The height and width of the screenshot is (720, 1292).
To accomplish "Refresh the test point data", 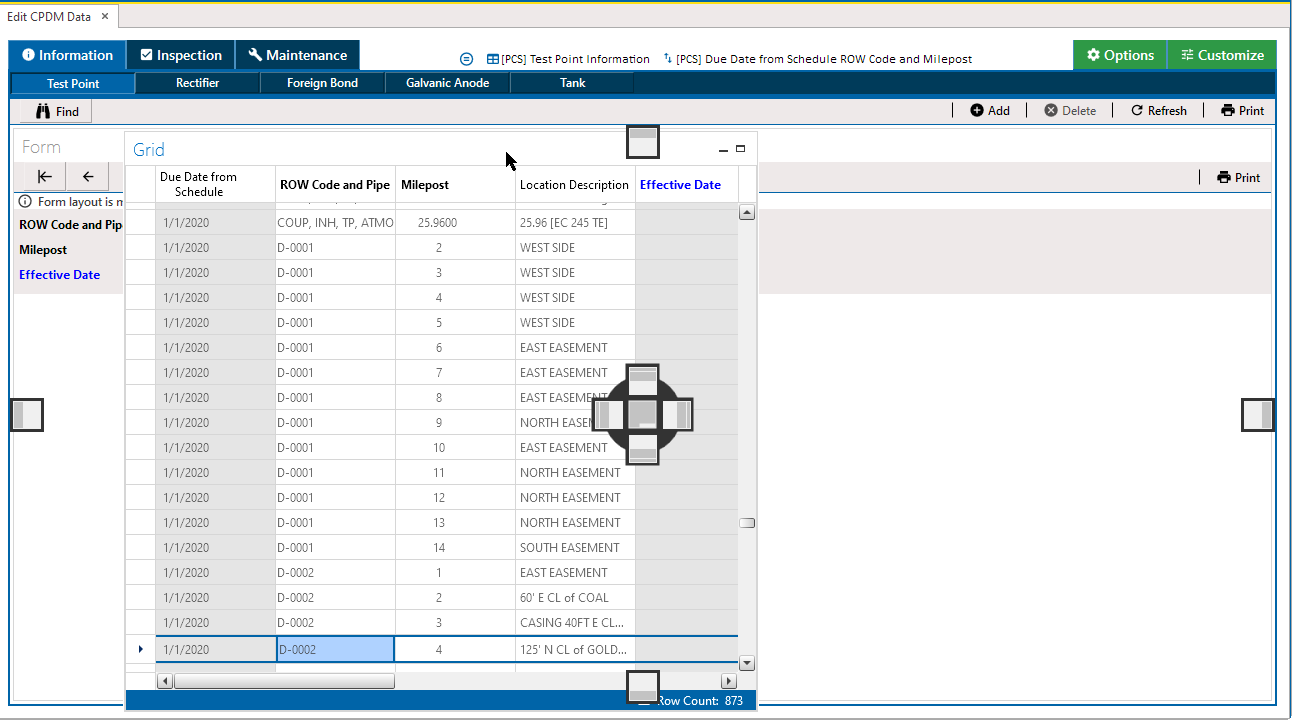I will pos(1158,111).
